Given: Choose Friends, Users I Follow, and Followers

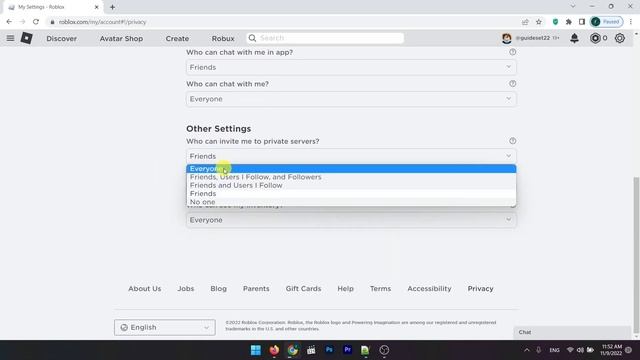Looking at the screenshot, I should click(x=351, y=177).
